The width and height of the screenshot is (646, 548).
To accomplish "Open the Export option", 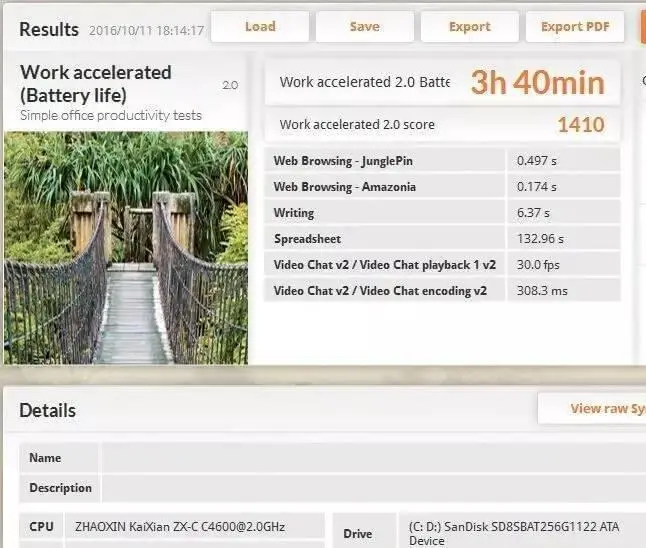I will [469, 27].
